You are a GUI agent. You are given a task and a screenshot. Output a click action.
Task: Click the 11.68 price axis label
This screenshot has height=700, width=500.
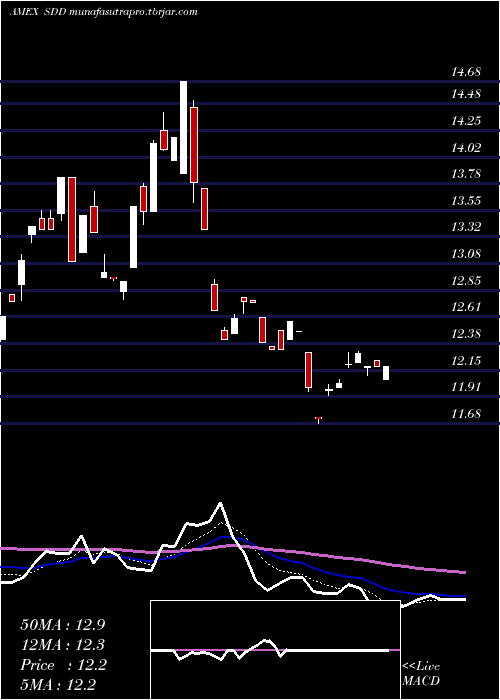point(466,413)
